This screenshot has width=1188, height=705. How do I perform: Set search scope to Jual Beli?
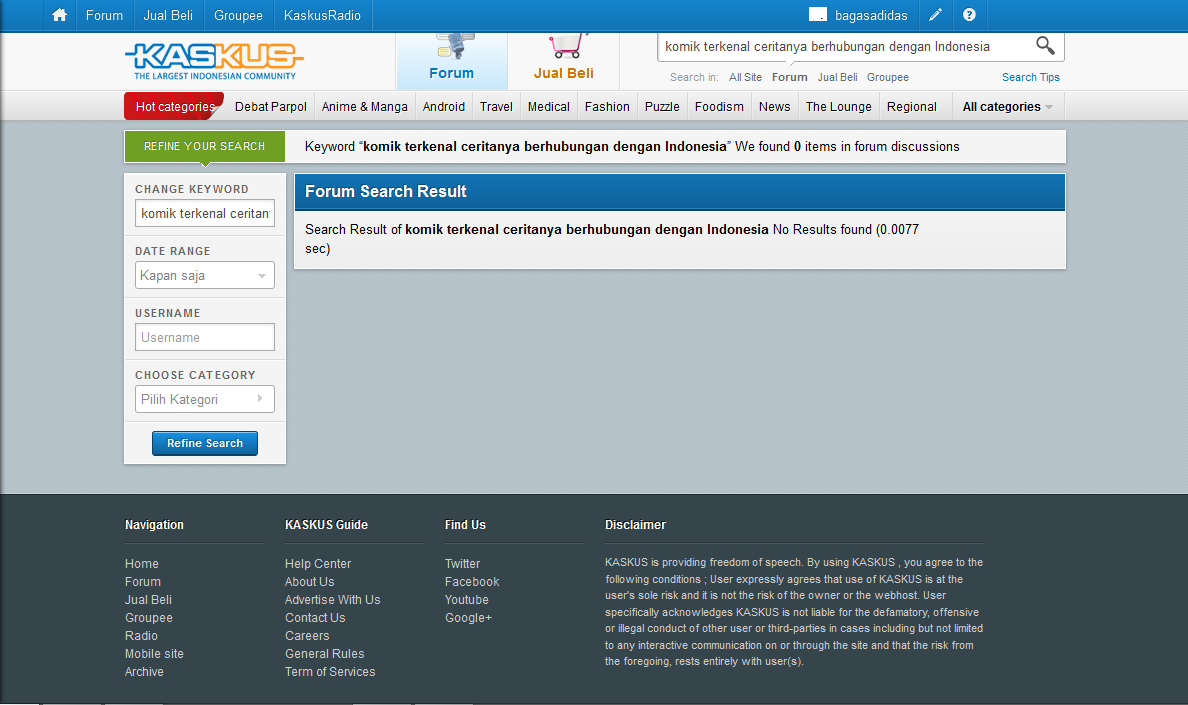pyautogui.click(x=837, y=77)
